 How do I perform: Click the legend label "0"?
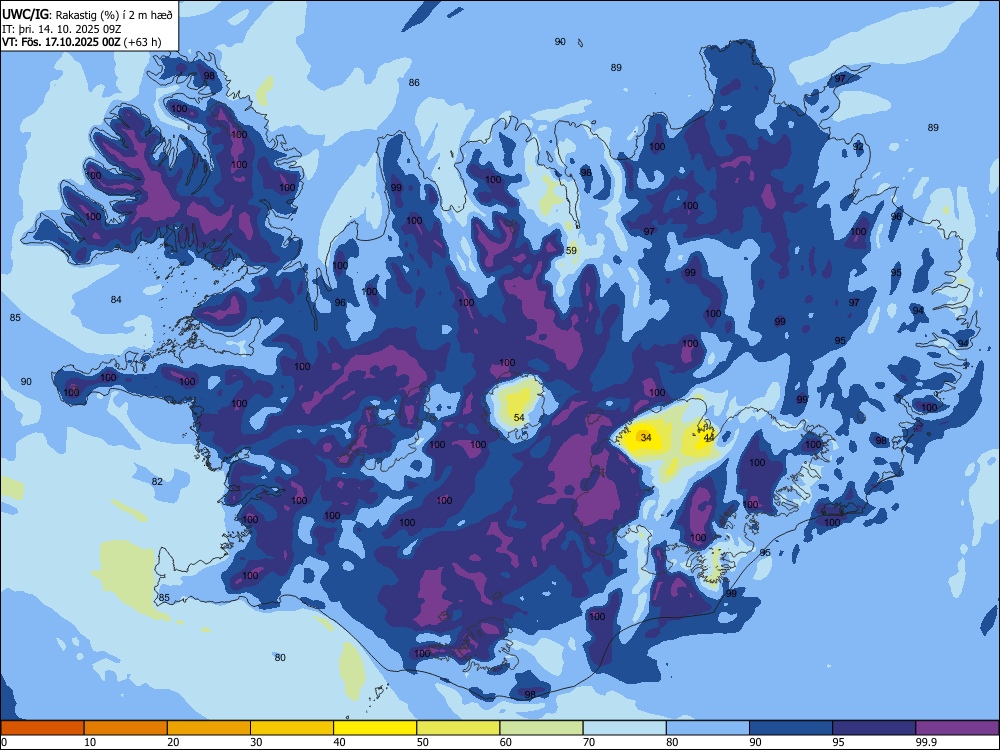4,742
